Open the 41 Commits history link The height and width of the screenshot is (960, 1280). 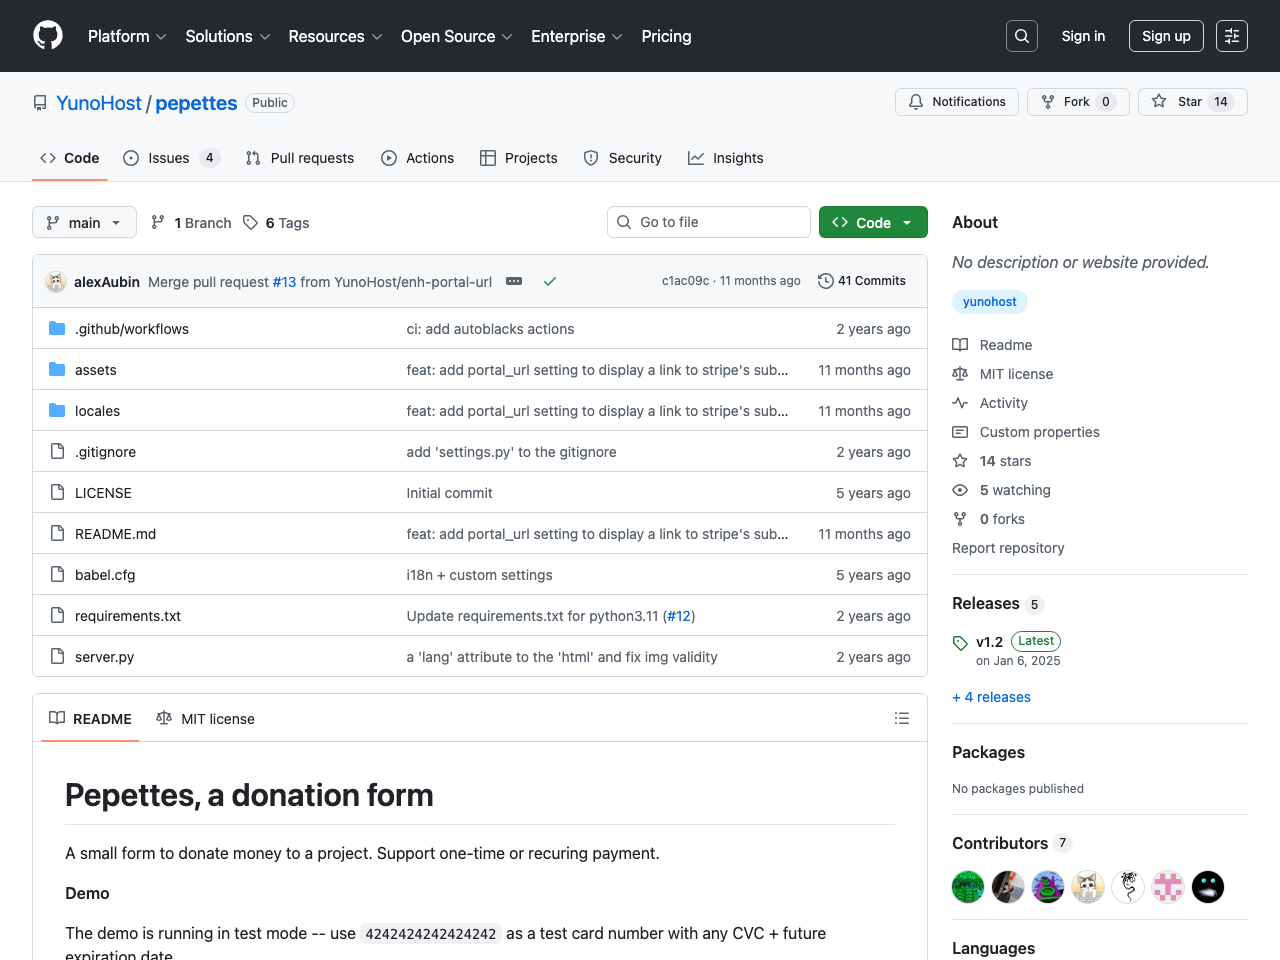point(861,281)
